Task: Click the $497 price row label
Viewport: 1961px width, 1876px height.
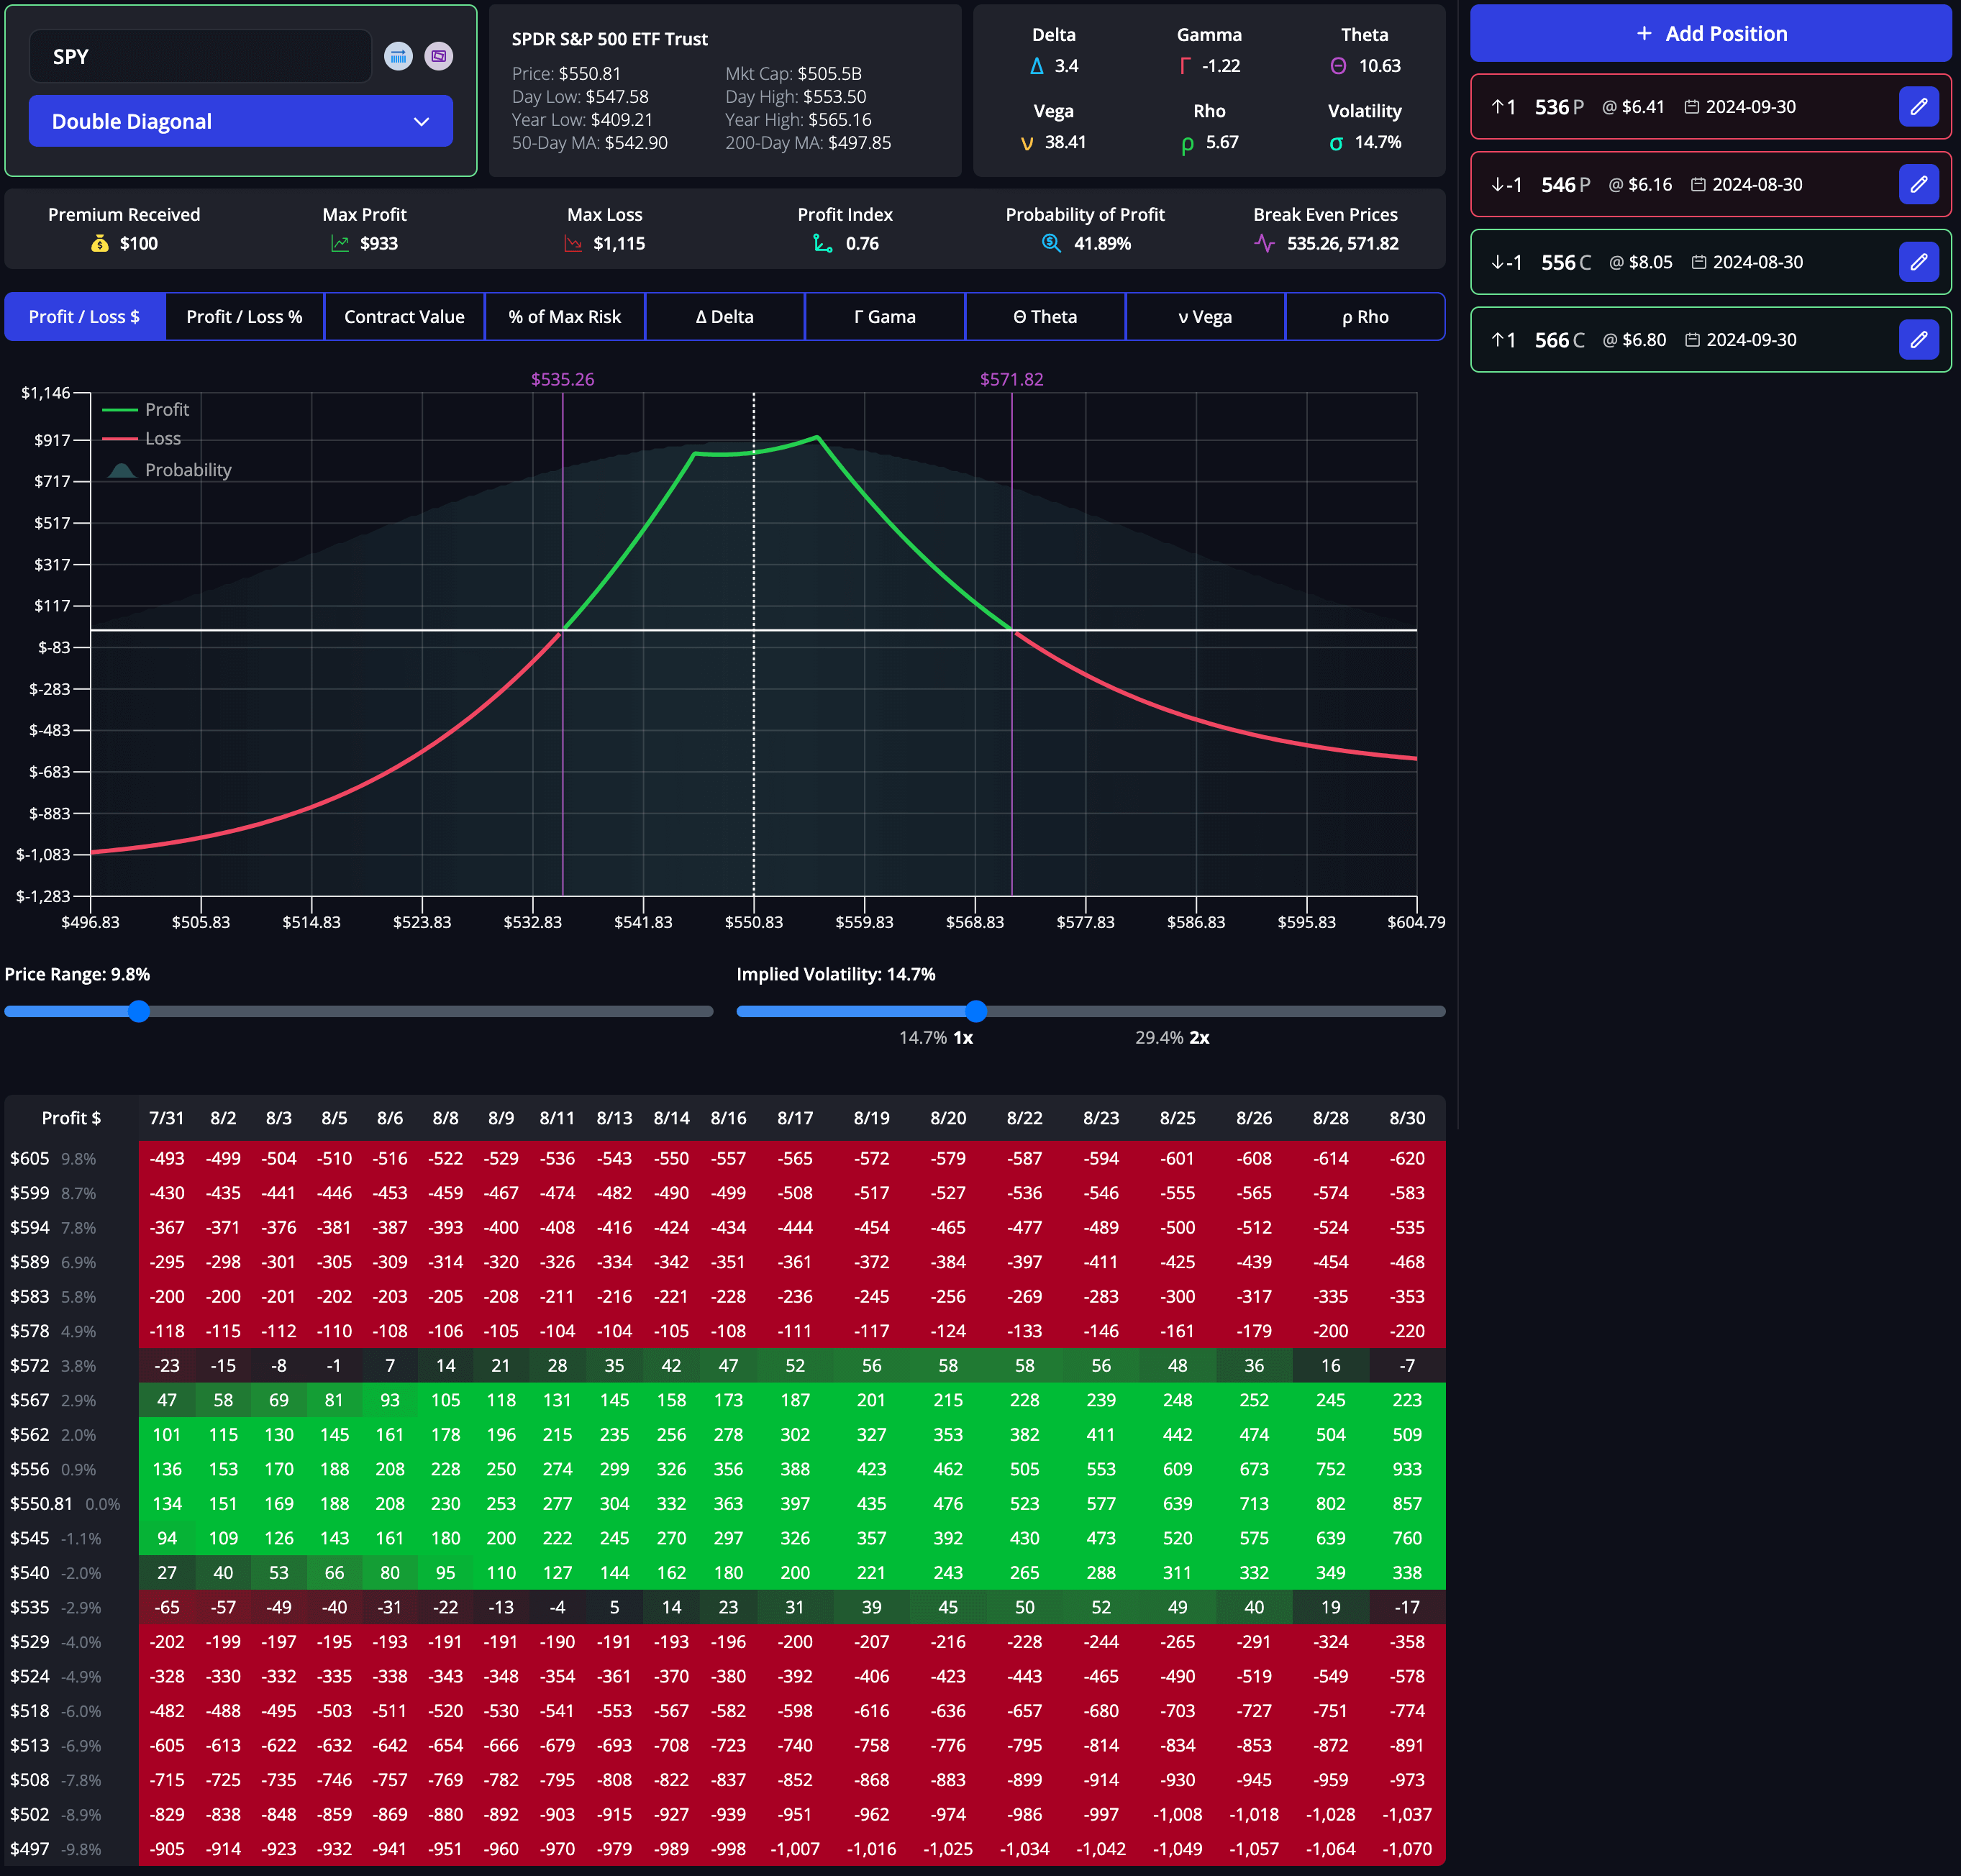Action: click(x=30, y=1849)
